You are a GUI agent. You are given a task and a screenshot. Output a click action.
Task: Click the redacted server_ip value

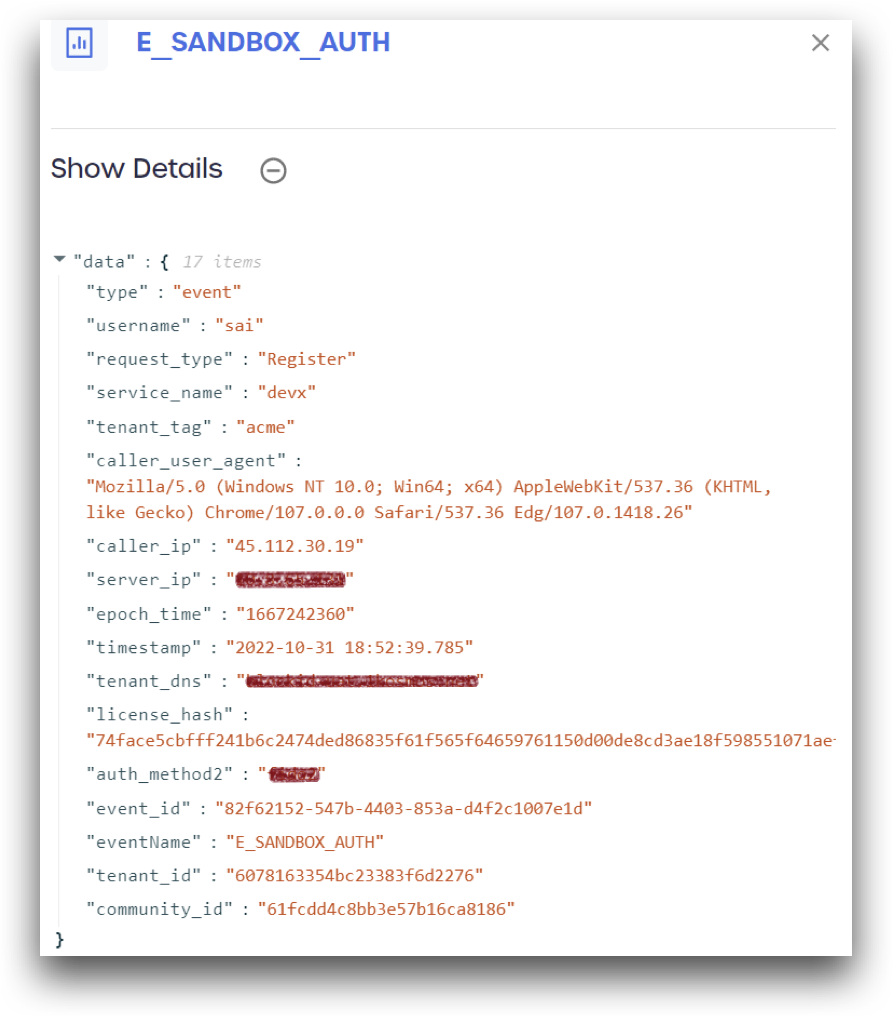click(290, 579)
